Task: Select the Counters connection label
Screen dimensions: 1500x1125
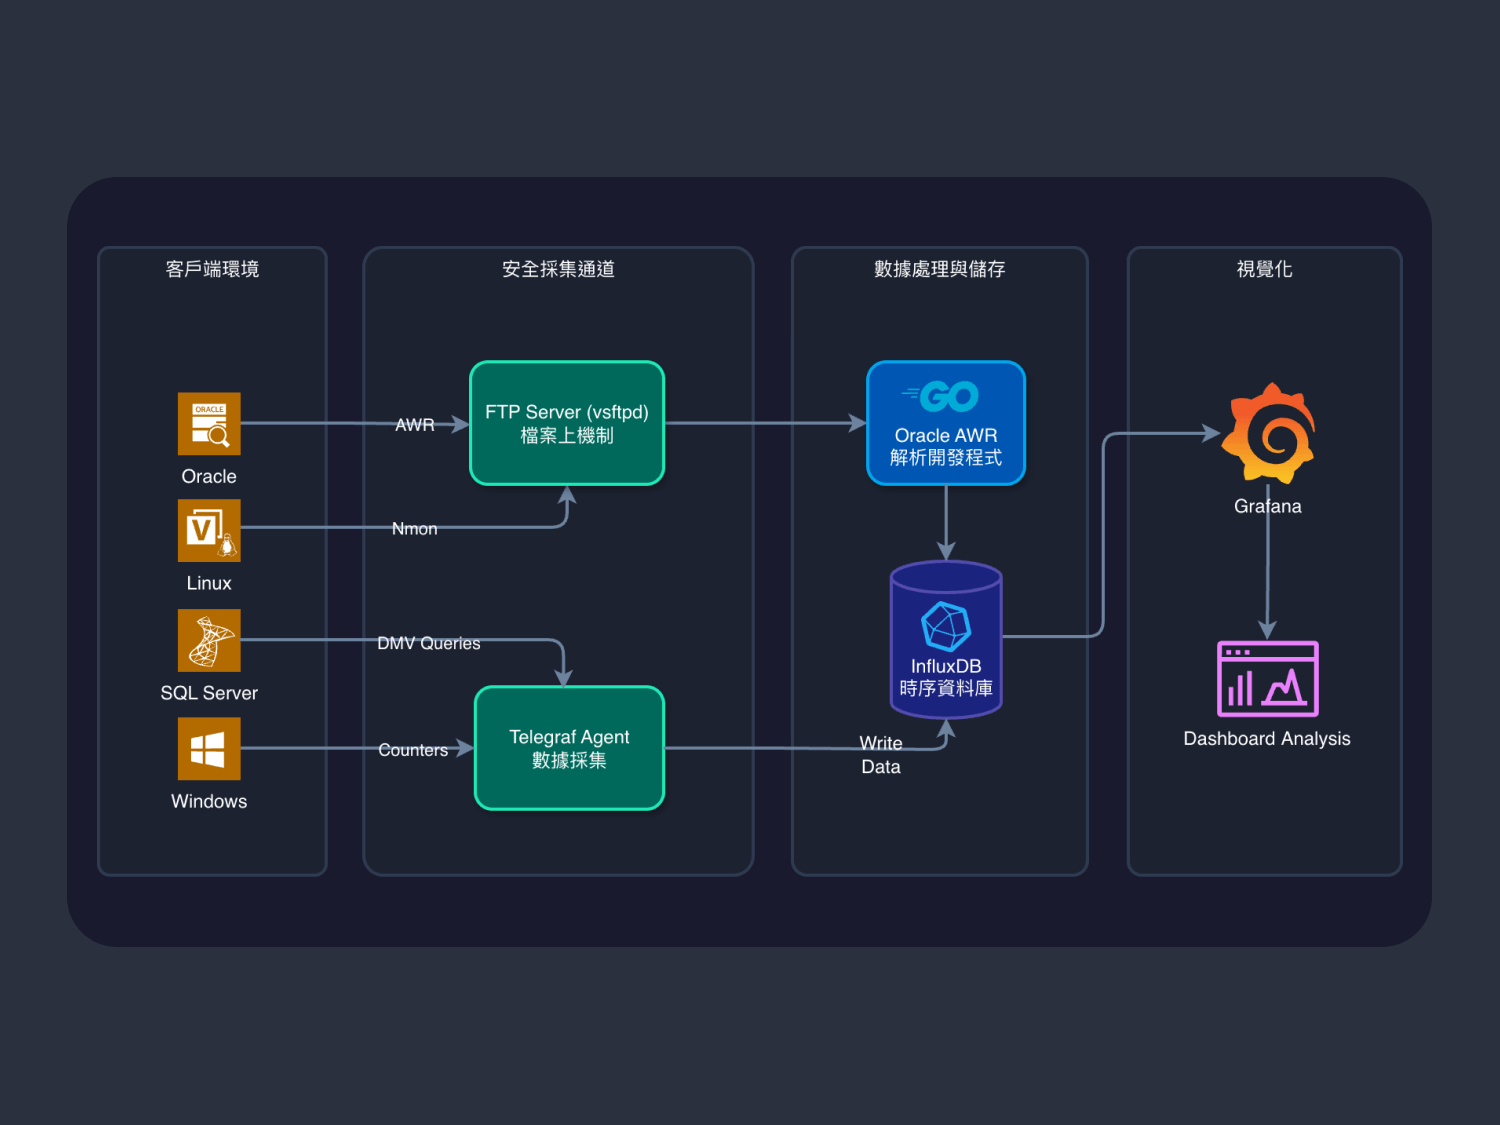Action: click(x=413, y=750)
